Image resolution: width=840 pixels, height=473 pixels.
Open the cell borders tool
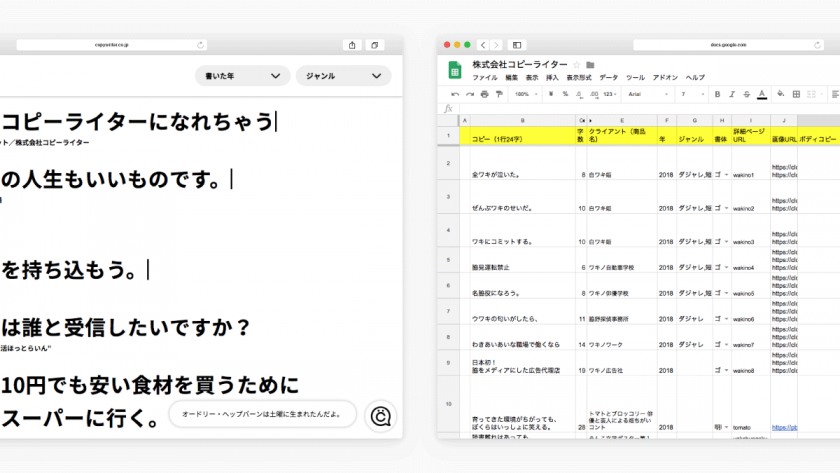[797, 94]
